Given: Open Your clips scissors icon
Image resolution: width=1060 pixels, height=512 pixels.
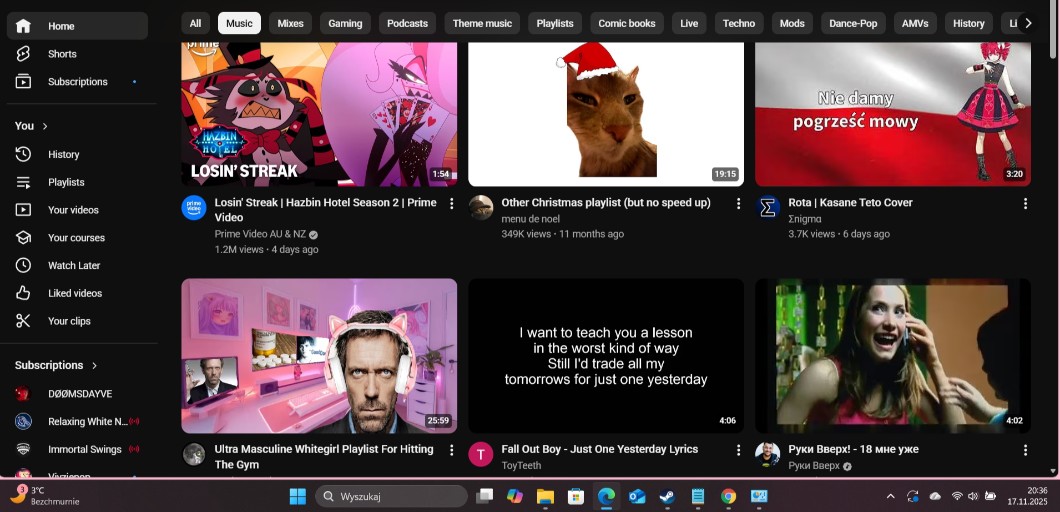Looking at the screenshot, I should click(x=24, y=321).
